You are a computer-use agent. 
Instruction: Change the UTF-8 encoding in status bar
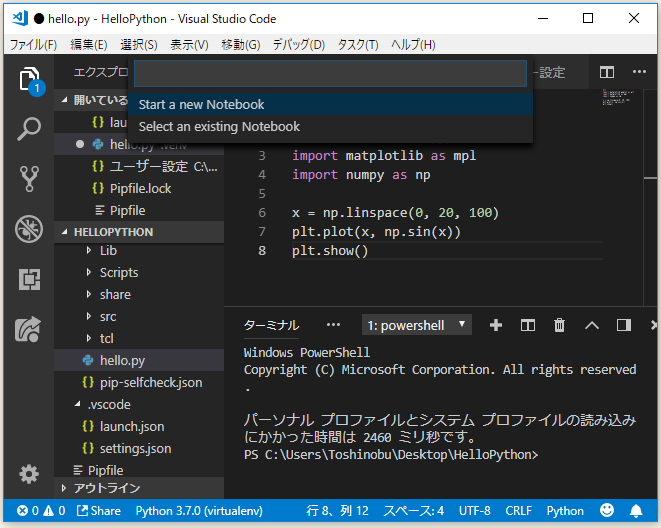pos(474,511)
